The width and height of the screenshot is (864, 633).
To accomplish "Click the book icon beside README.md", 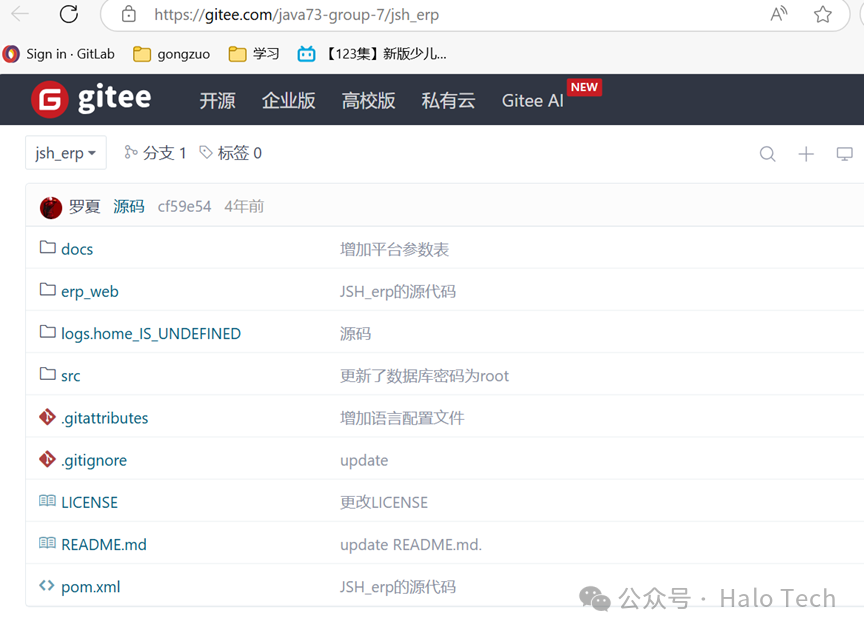I will (47, 543).
